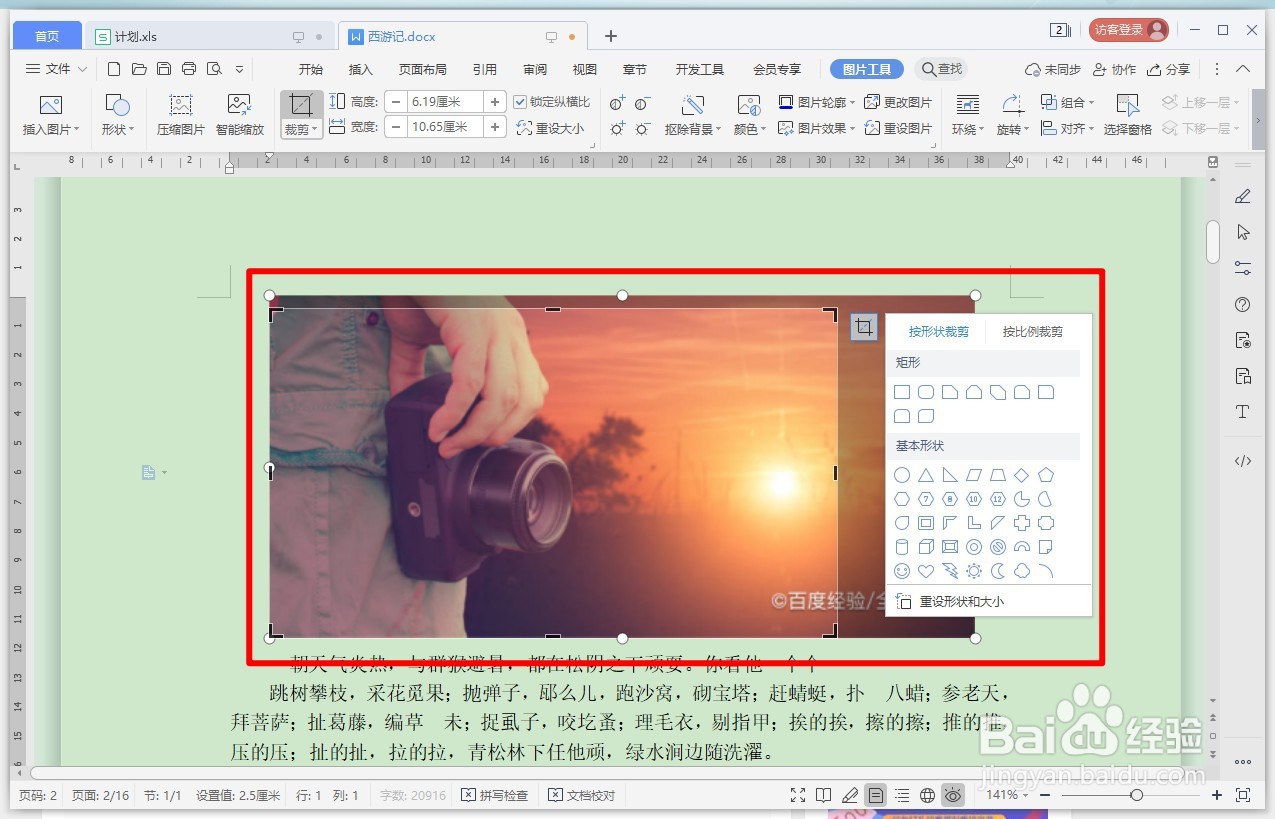1275x819 pixels.
Task: Toggle the 锁定纵横比 aspect ratio checkbox
Action: (521, 101)
